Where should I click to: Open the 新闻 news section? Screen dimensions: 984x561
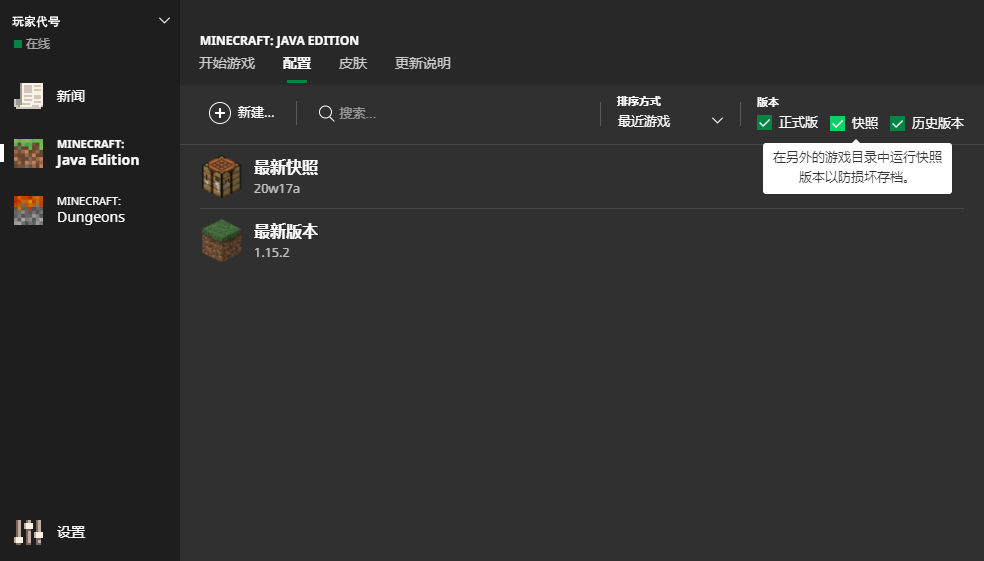50,96
